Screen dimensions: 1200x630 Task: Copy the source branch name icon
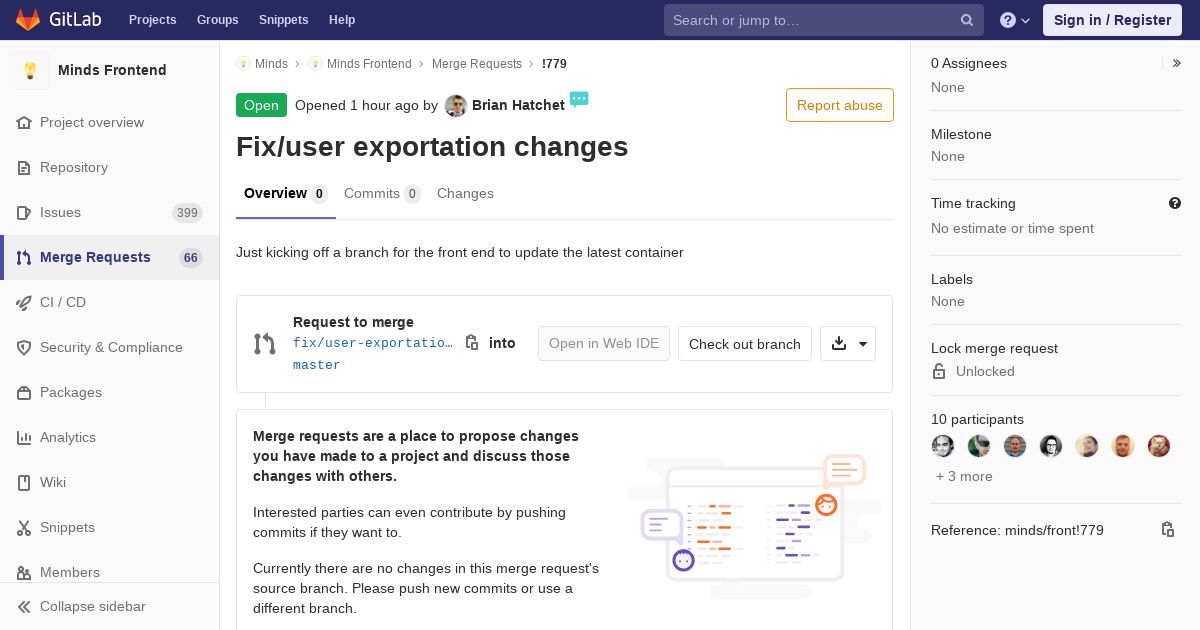(472, 343)
